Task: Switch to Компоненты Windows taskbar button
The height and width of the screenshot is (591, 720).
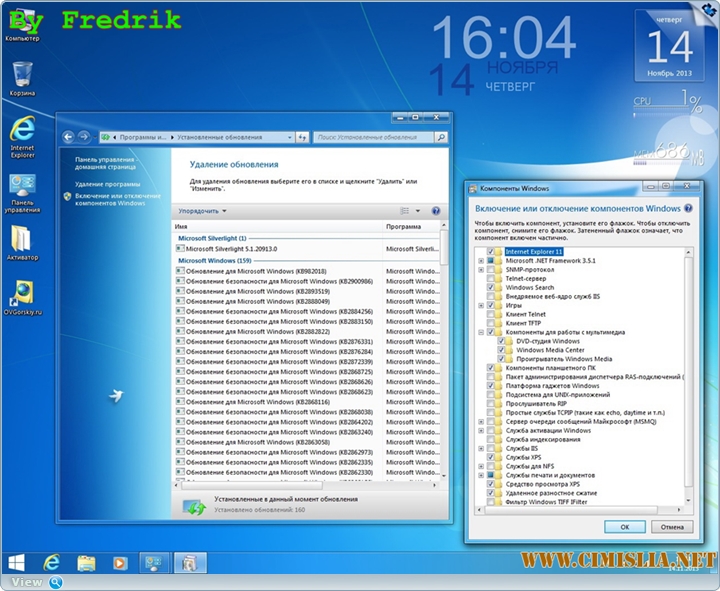Action: click(190, 563)
